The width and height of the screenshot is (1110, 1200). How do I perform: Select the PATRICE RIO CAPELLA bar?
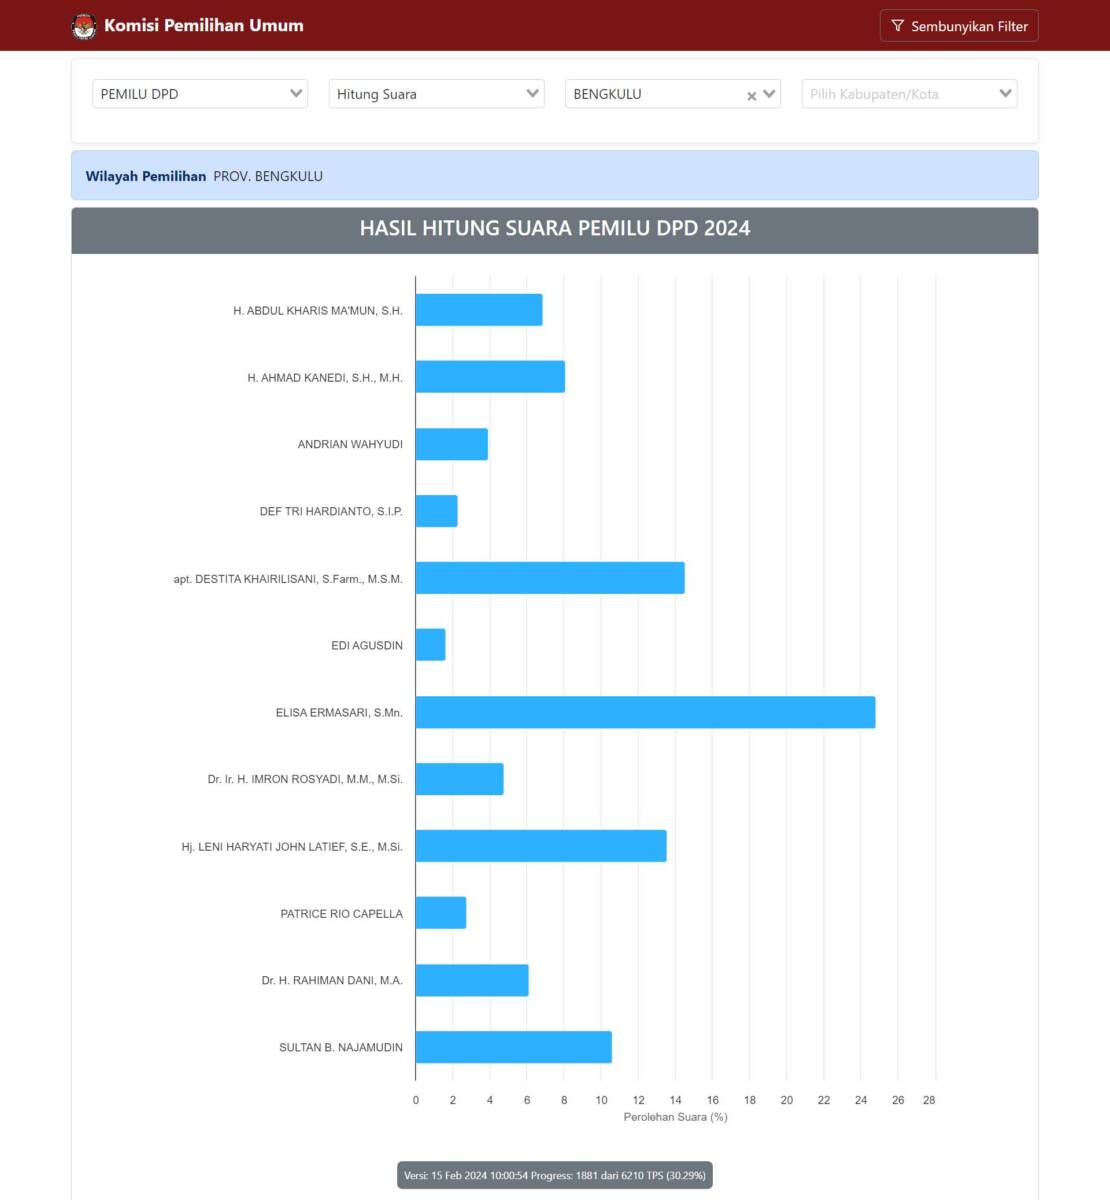(441, 913)
